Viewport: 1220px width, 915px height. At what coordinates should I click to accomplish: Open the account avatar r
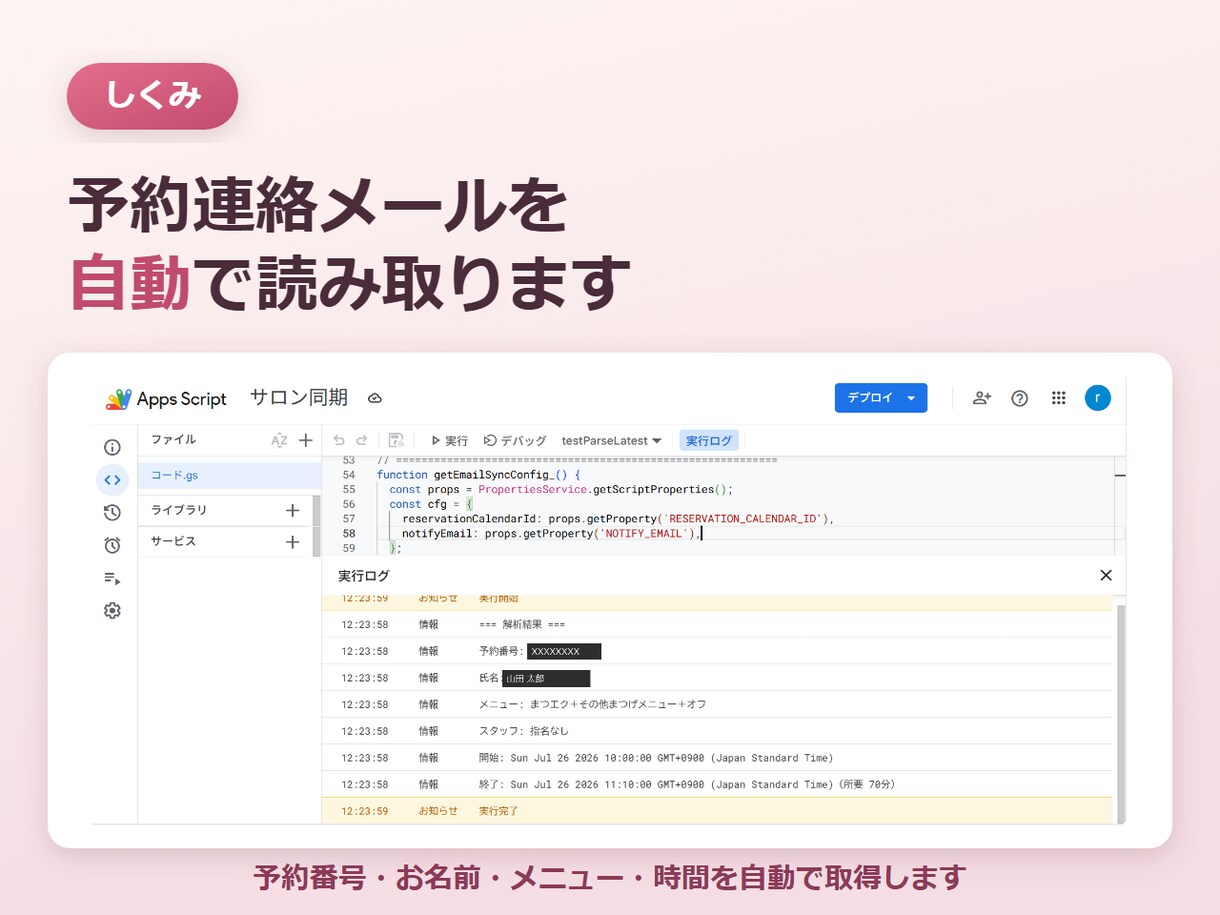coord(1097,398)
